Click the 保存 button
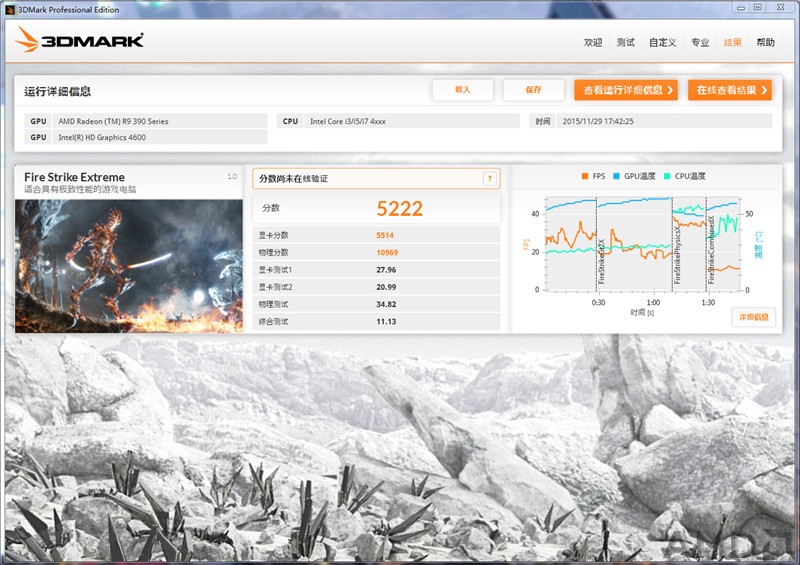 pyautogui.click(x=533, y=90)
